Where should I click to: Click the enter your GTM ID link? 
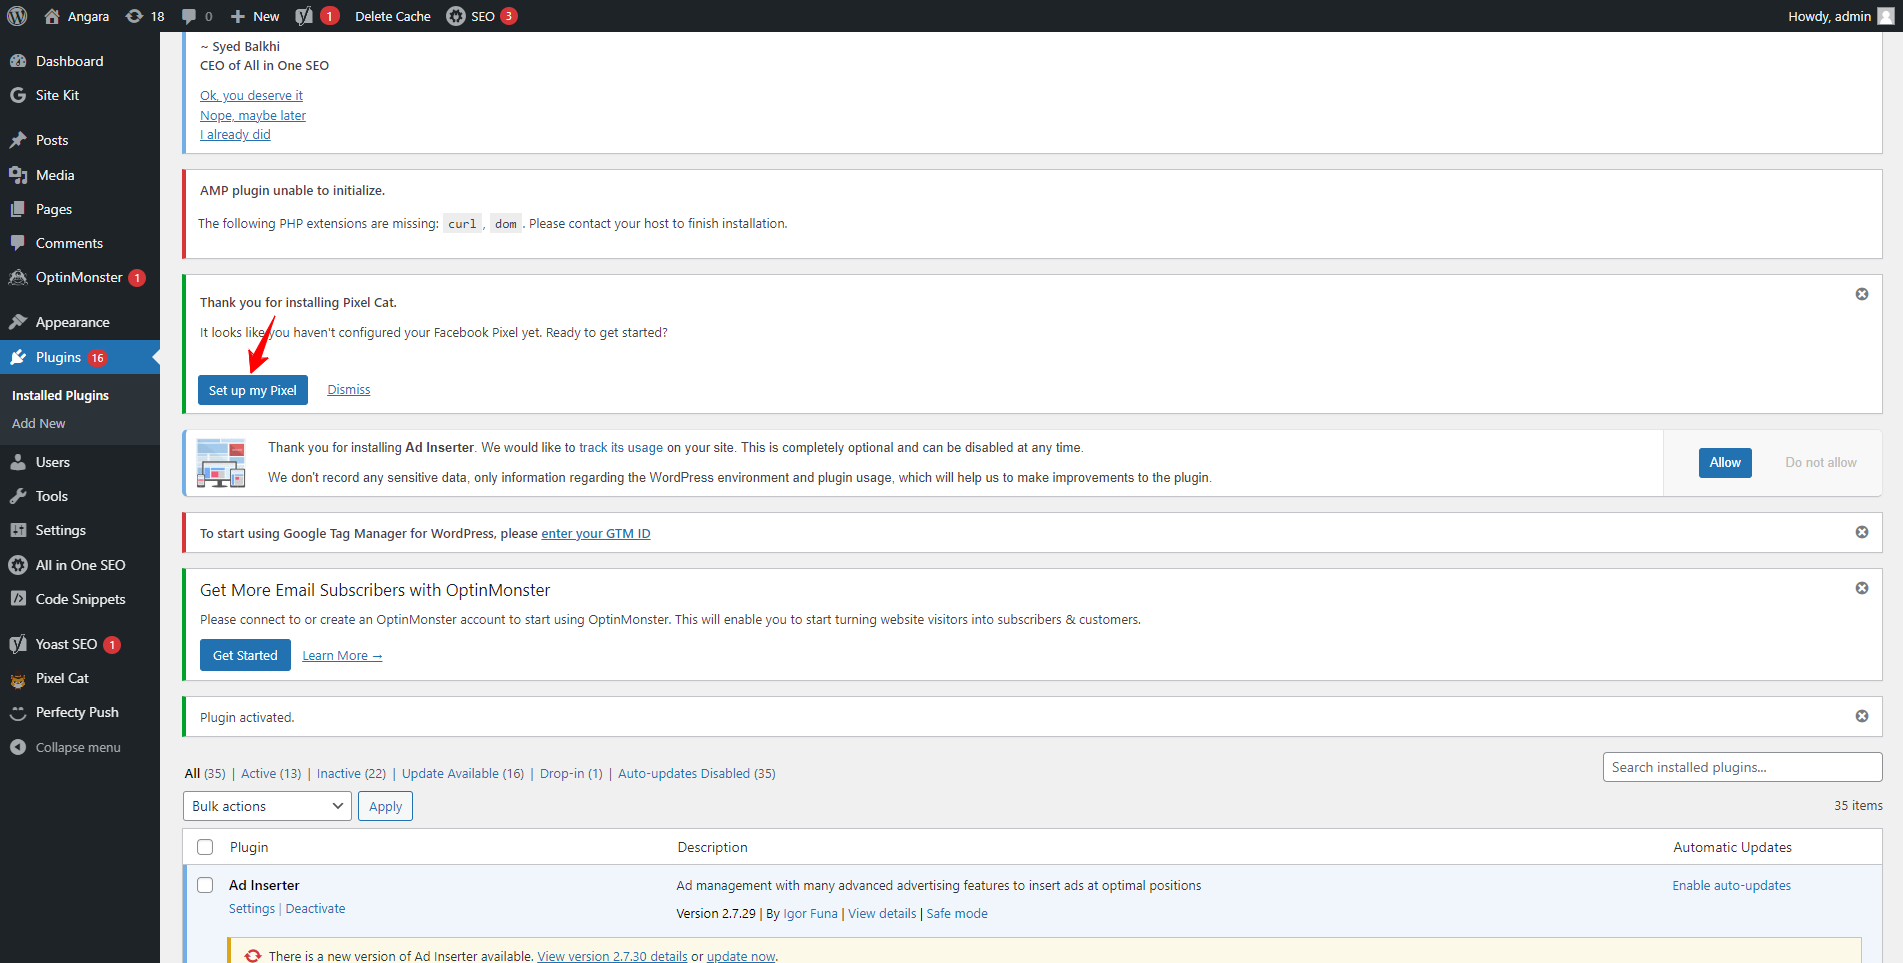(x=596, y=533)
